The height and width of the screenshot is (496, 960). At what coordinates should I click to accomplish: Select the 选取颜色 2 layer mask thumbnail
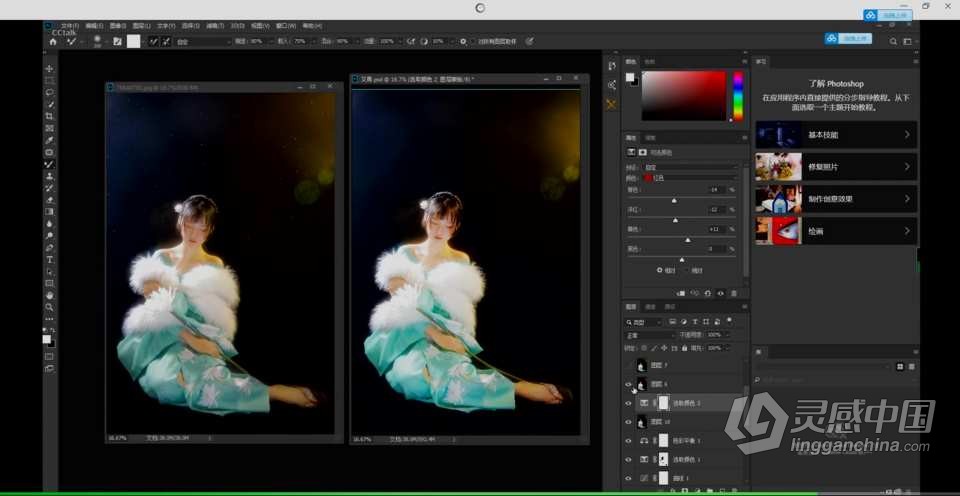(x=663, y=404)
